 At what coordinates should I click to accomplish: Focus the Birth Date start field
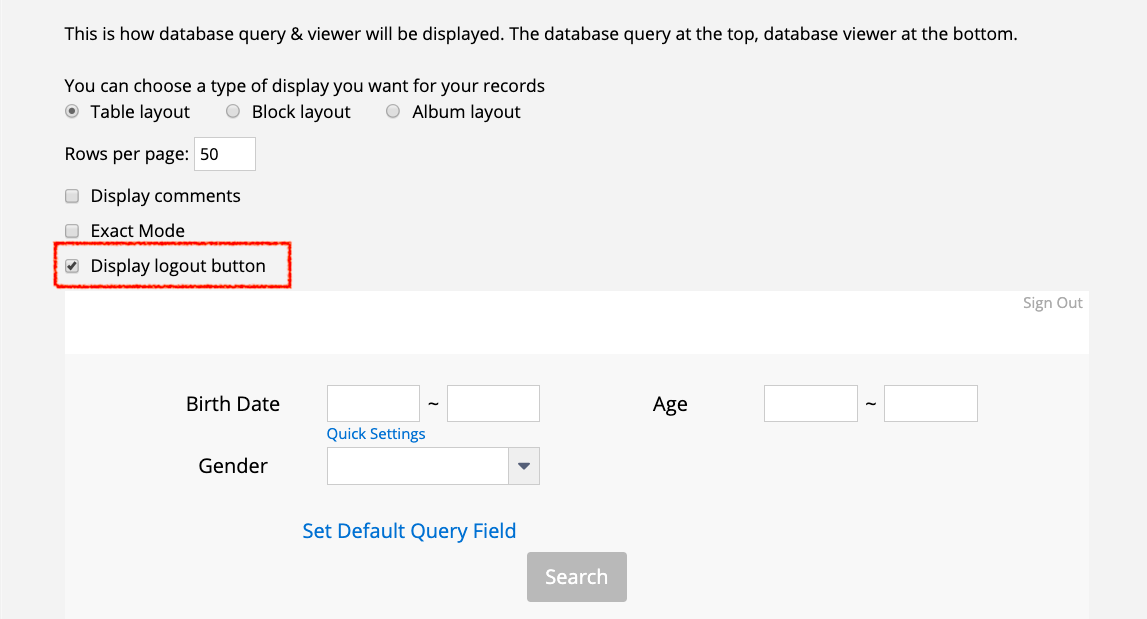click(x=373, y=403)
